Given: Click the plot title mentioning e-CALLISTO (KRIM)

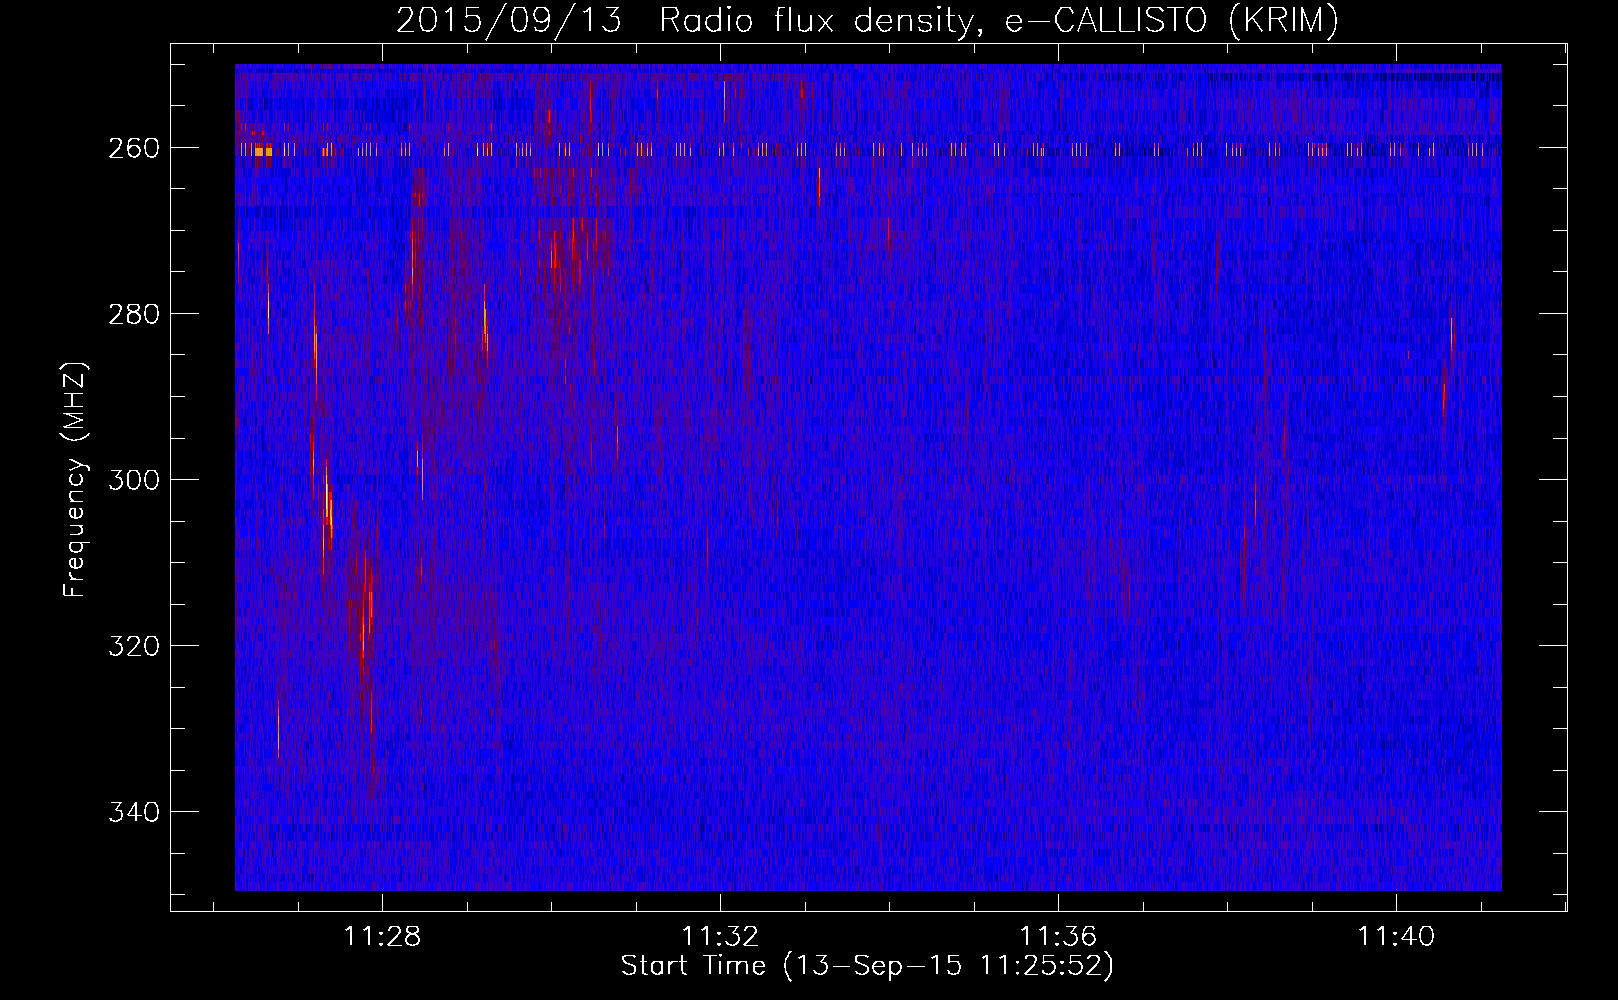Looking at the screenshot, I should coord(867,21).
